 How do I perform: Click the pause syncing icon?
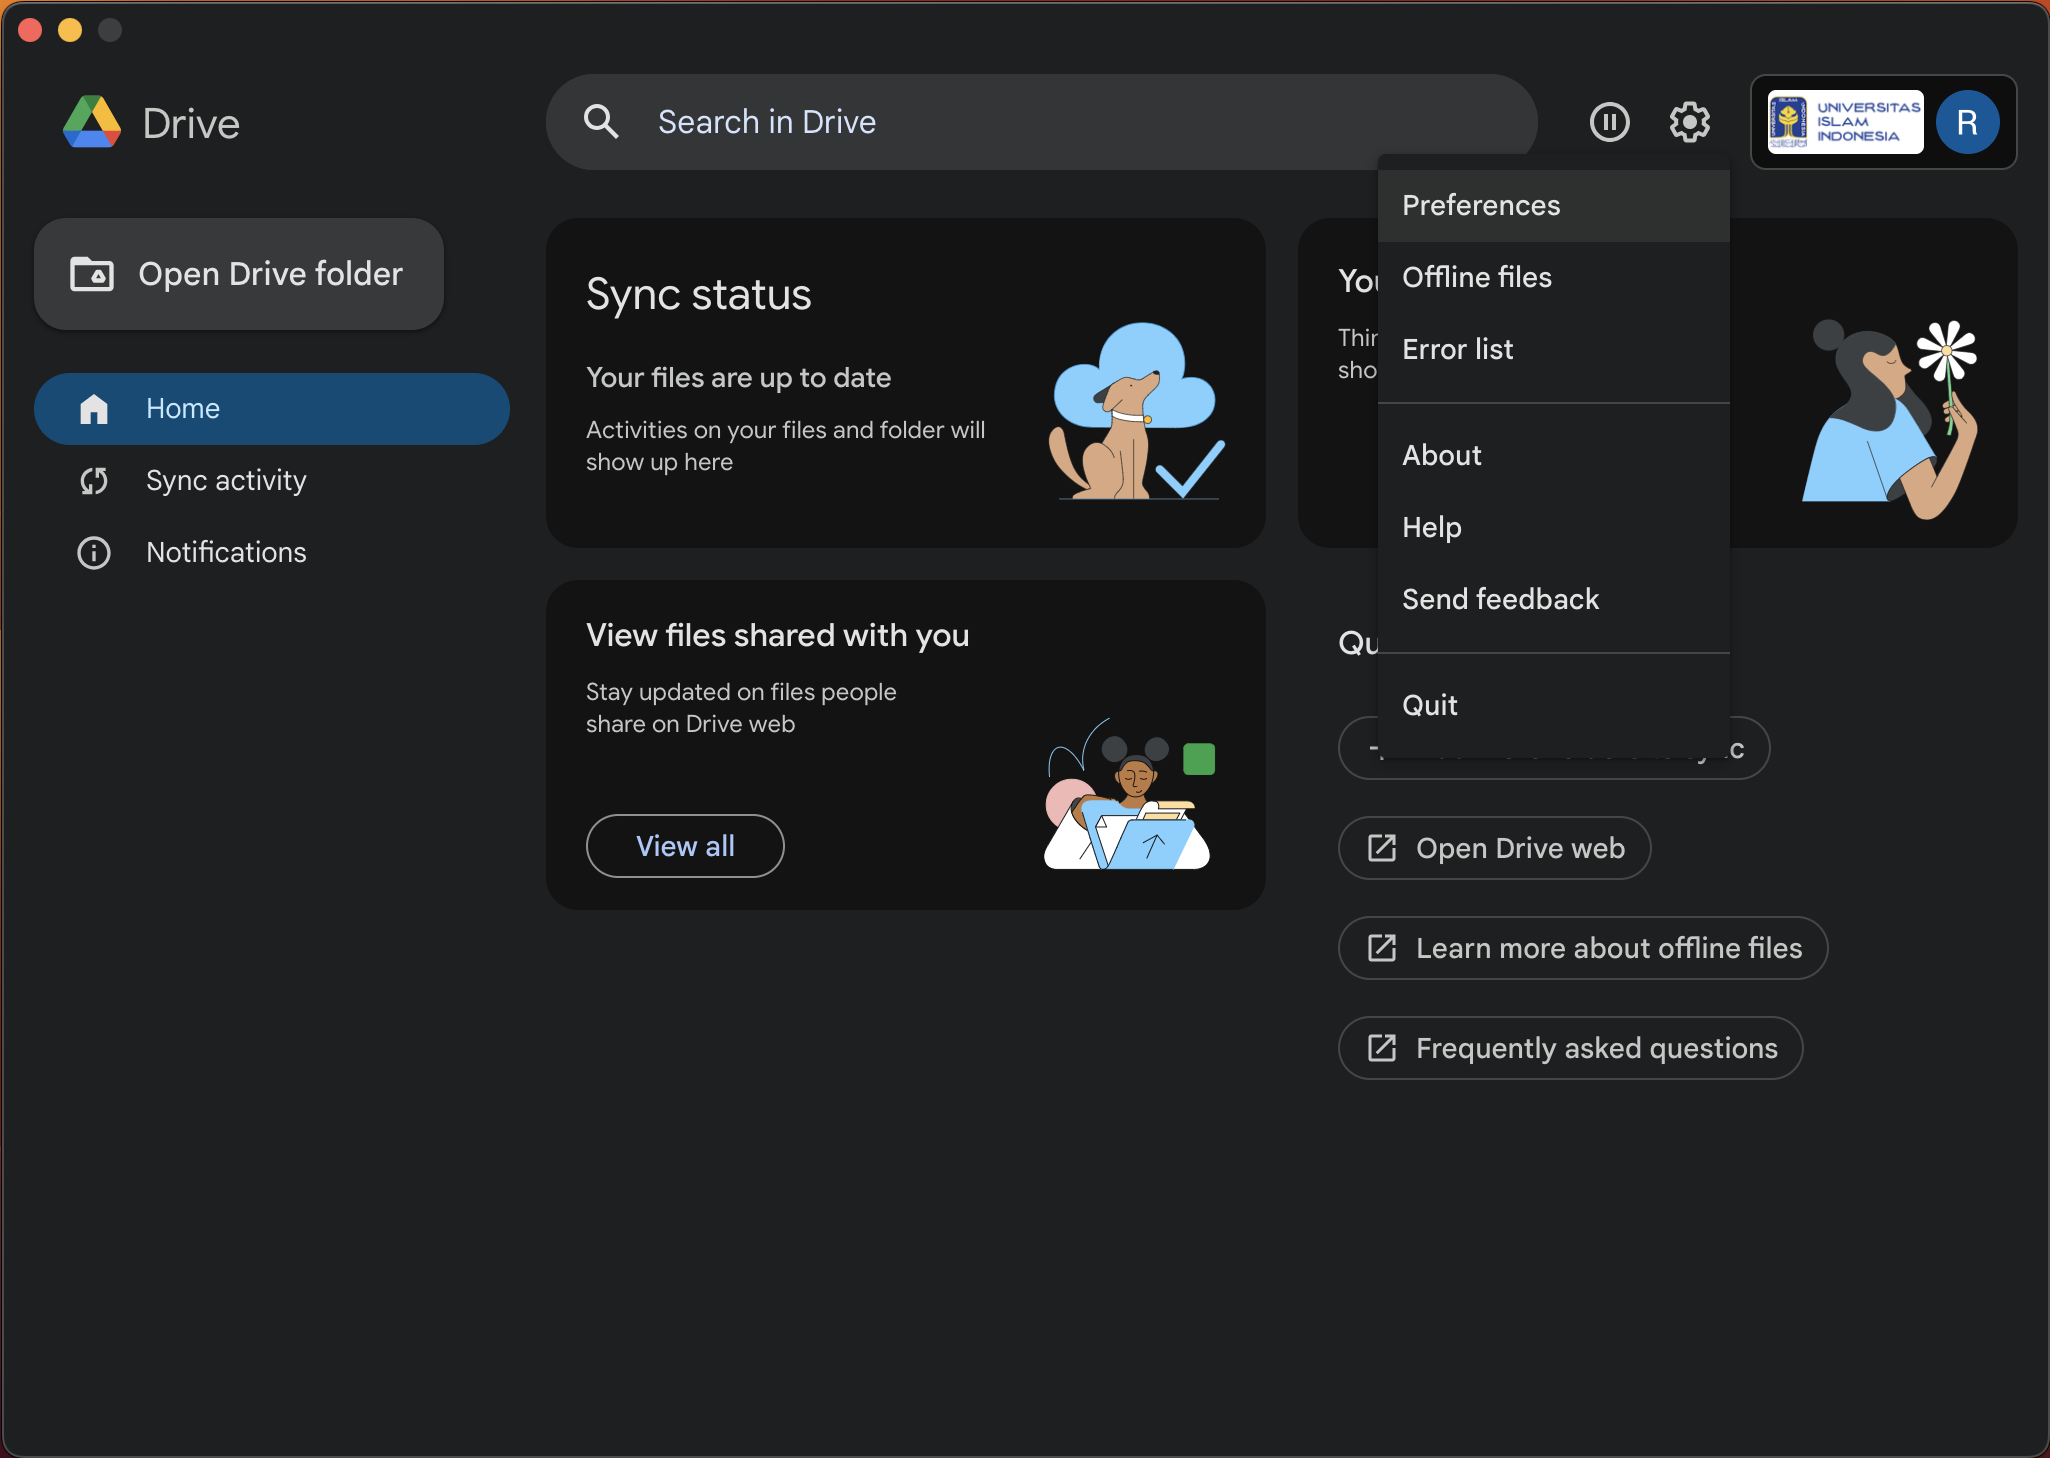[1609, 122]
